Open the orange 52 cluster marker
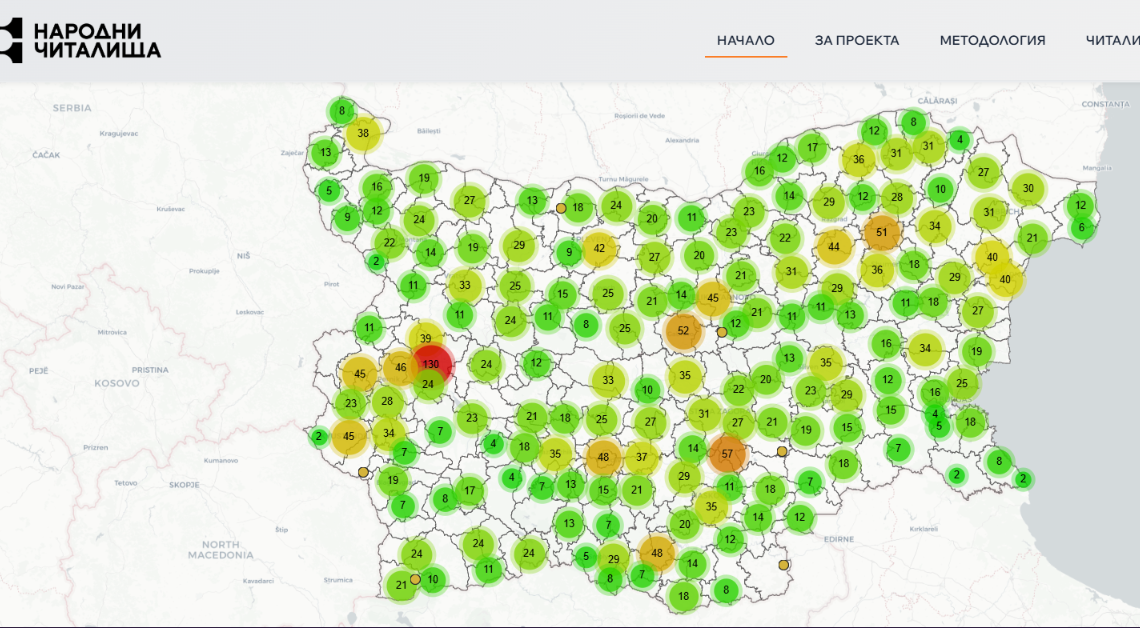The image size is (1140, 628). (683, 331)
